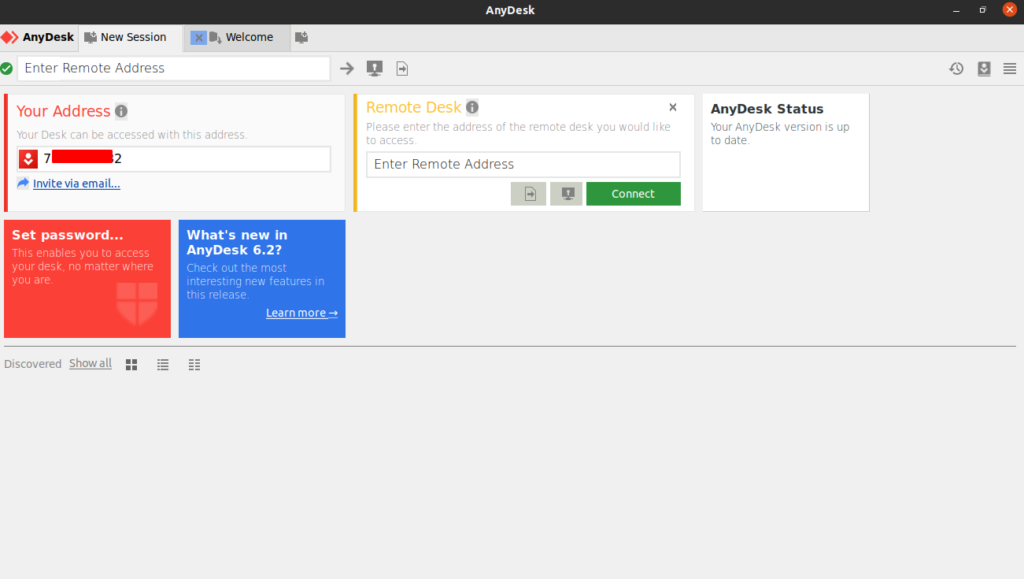Screen dimensions: 1024x579
Task: Open a new session tab icon
Action: point(301,37)
